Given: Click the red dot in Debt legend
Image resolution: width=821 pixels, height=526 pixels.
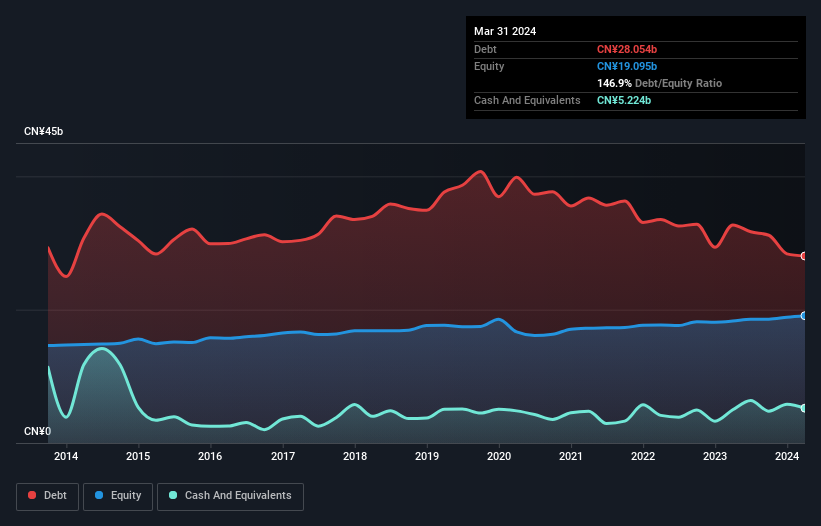Looking at the screenshot, I should tap(32, 496).
